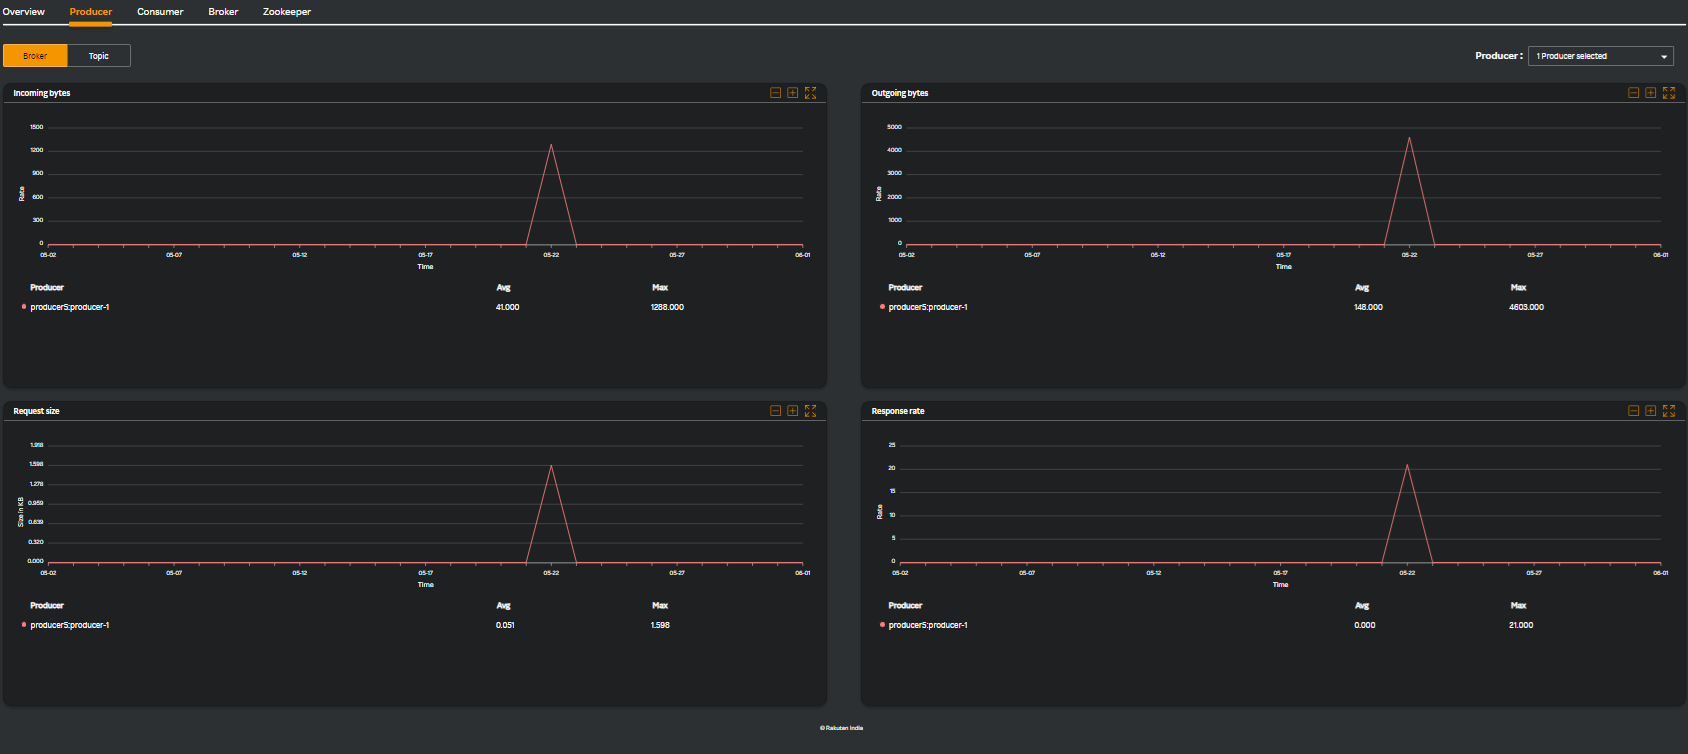Click the Avg value 0.051 in Request size
The image size is (1688, 754).
click(x=505, y=625)
